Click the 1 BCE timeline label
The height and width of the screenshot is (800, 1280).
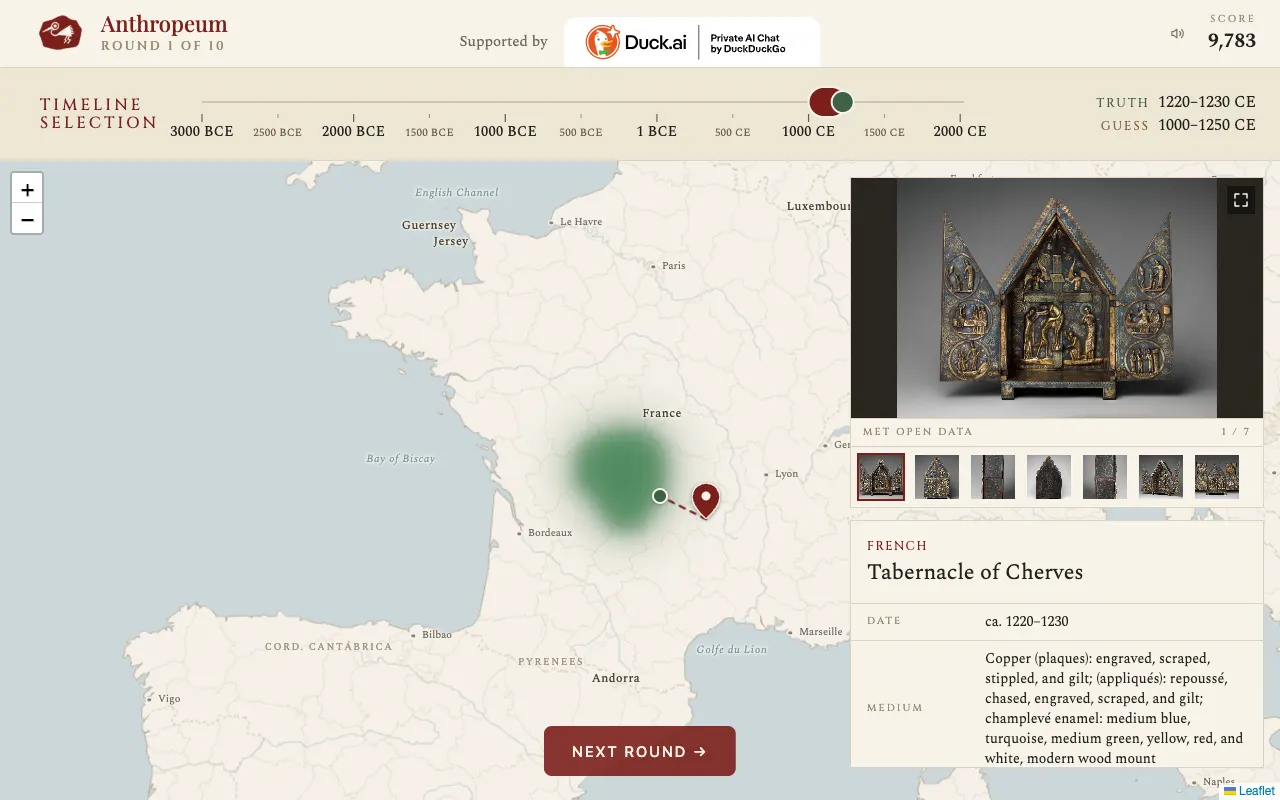coord(657,131)
